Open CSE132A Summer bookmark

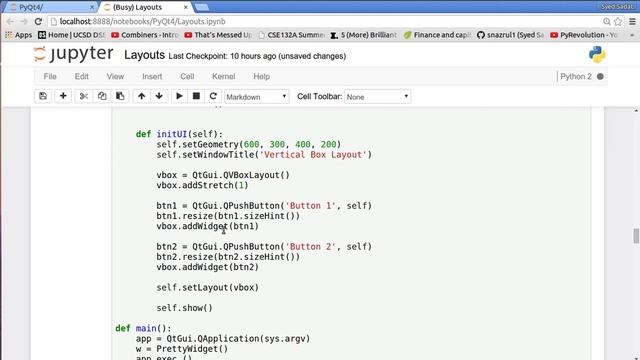coord(291,35)
